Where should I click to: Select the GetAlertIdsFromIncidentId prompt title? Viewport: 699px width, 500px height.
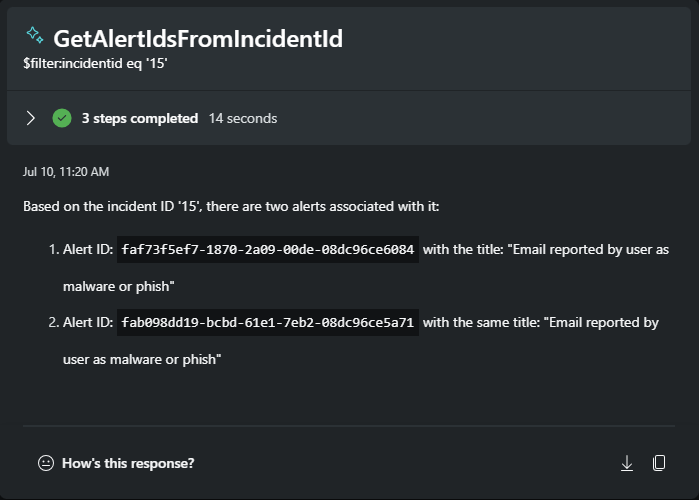pyautogui.click(x=197, y=39)
